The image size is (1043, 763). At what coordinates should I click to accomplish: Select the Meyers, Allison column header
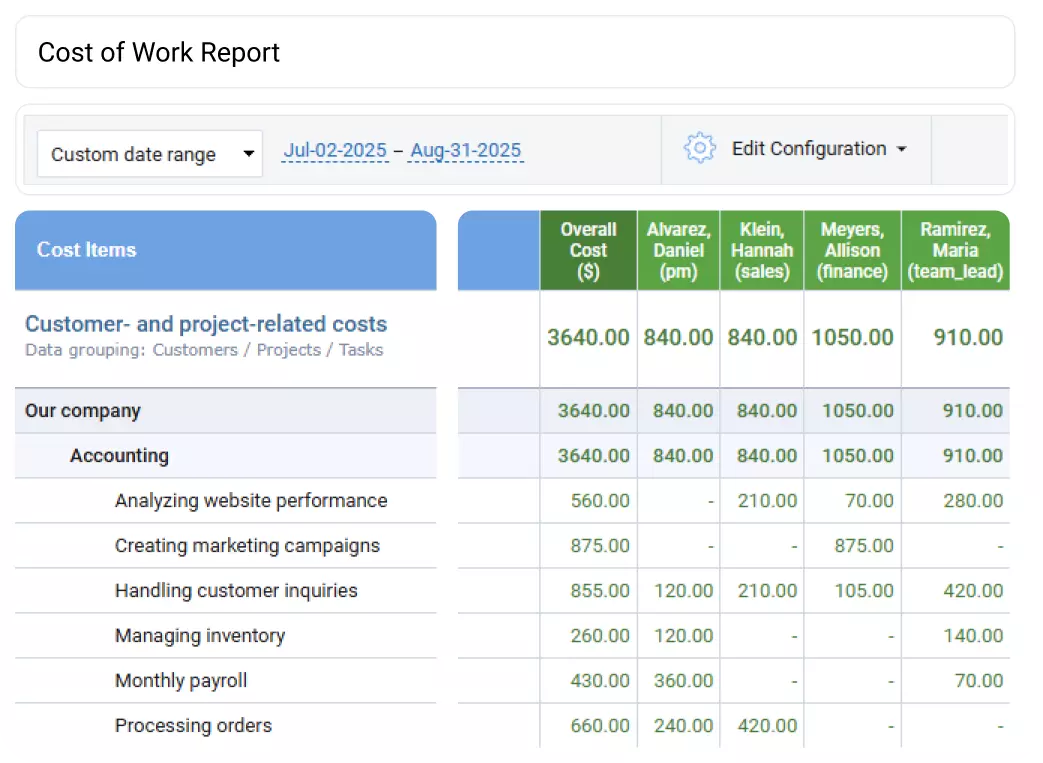pyautogui.click(x=852, y=250)
